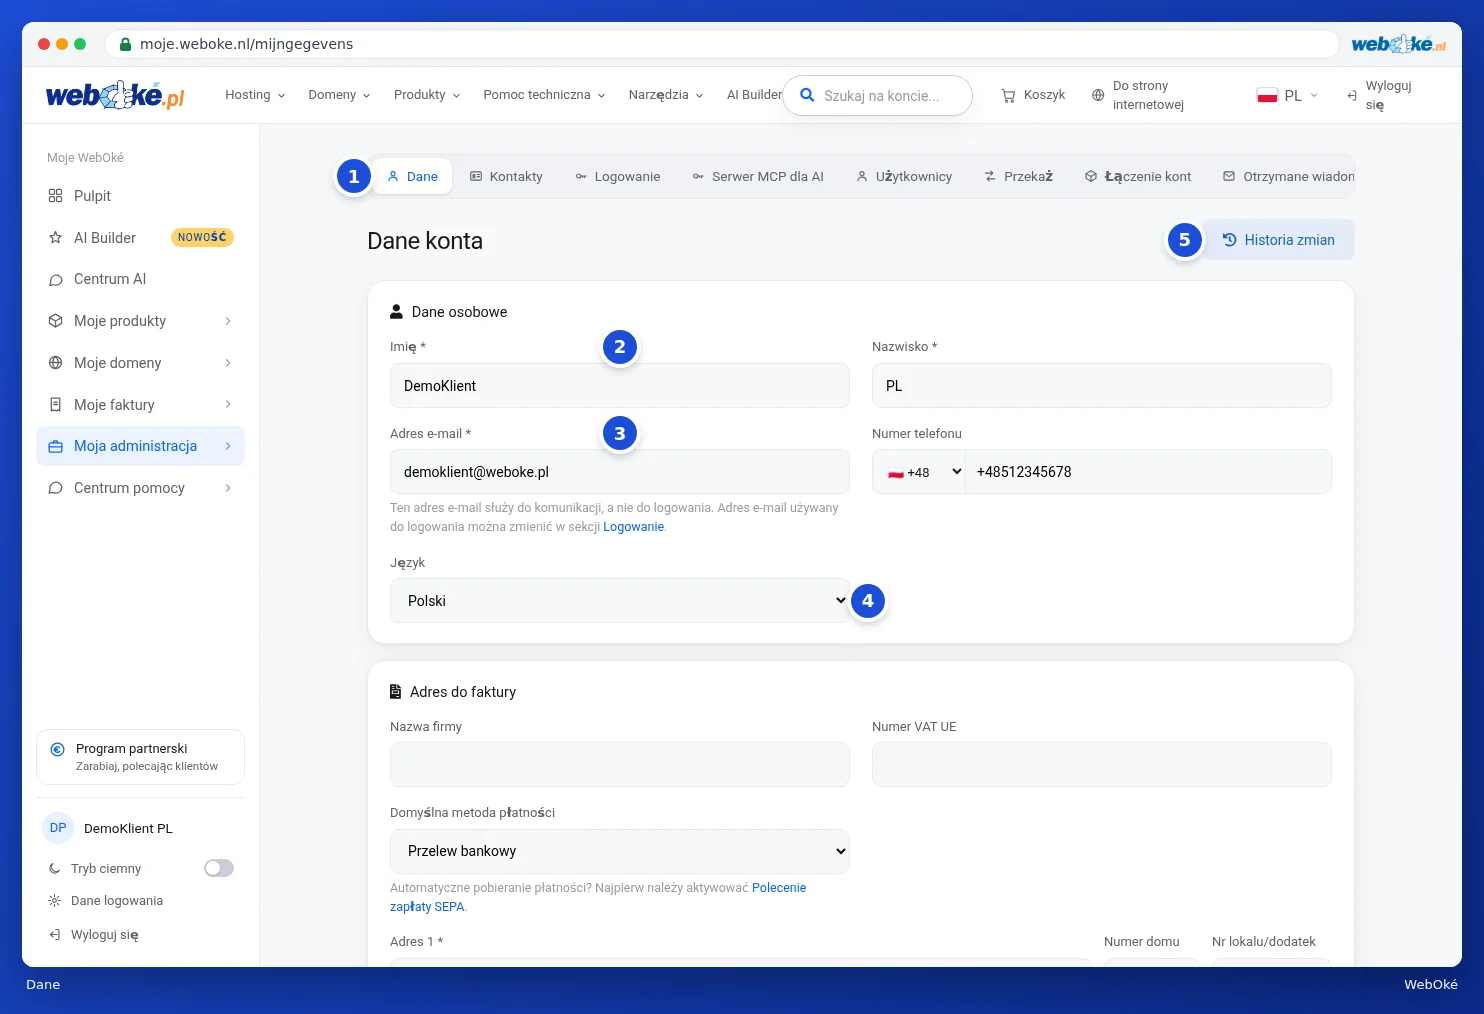
Task: Click the DP user avatar
Action: 58,828
